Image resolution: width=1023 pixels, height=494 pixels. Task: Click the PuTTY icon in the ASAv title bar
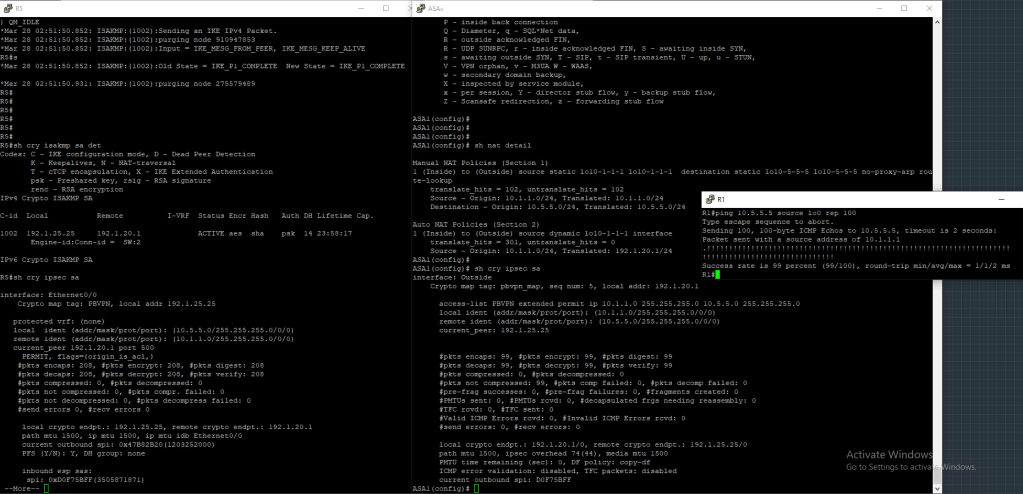click(420, 8)
